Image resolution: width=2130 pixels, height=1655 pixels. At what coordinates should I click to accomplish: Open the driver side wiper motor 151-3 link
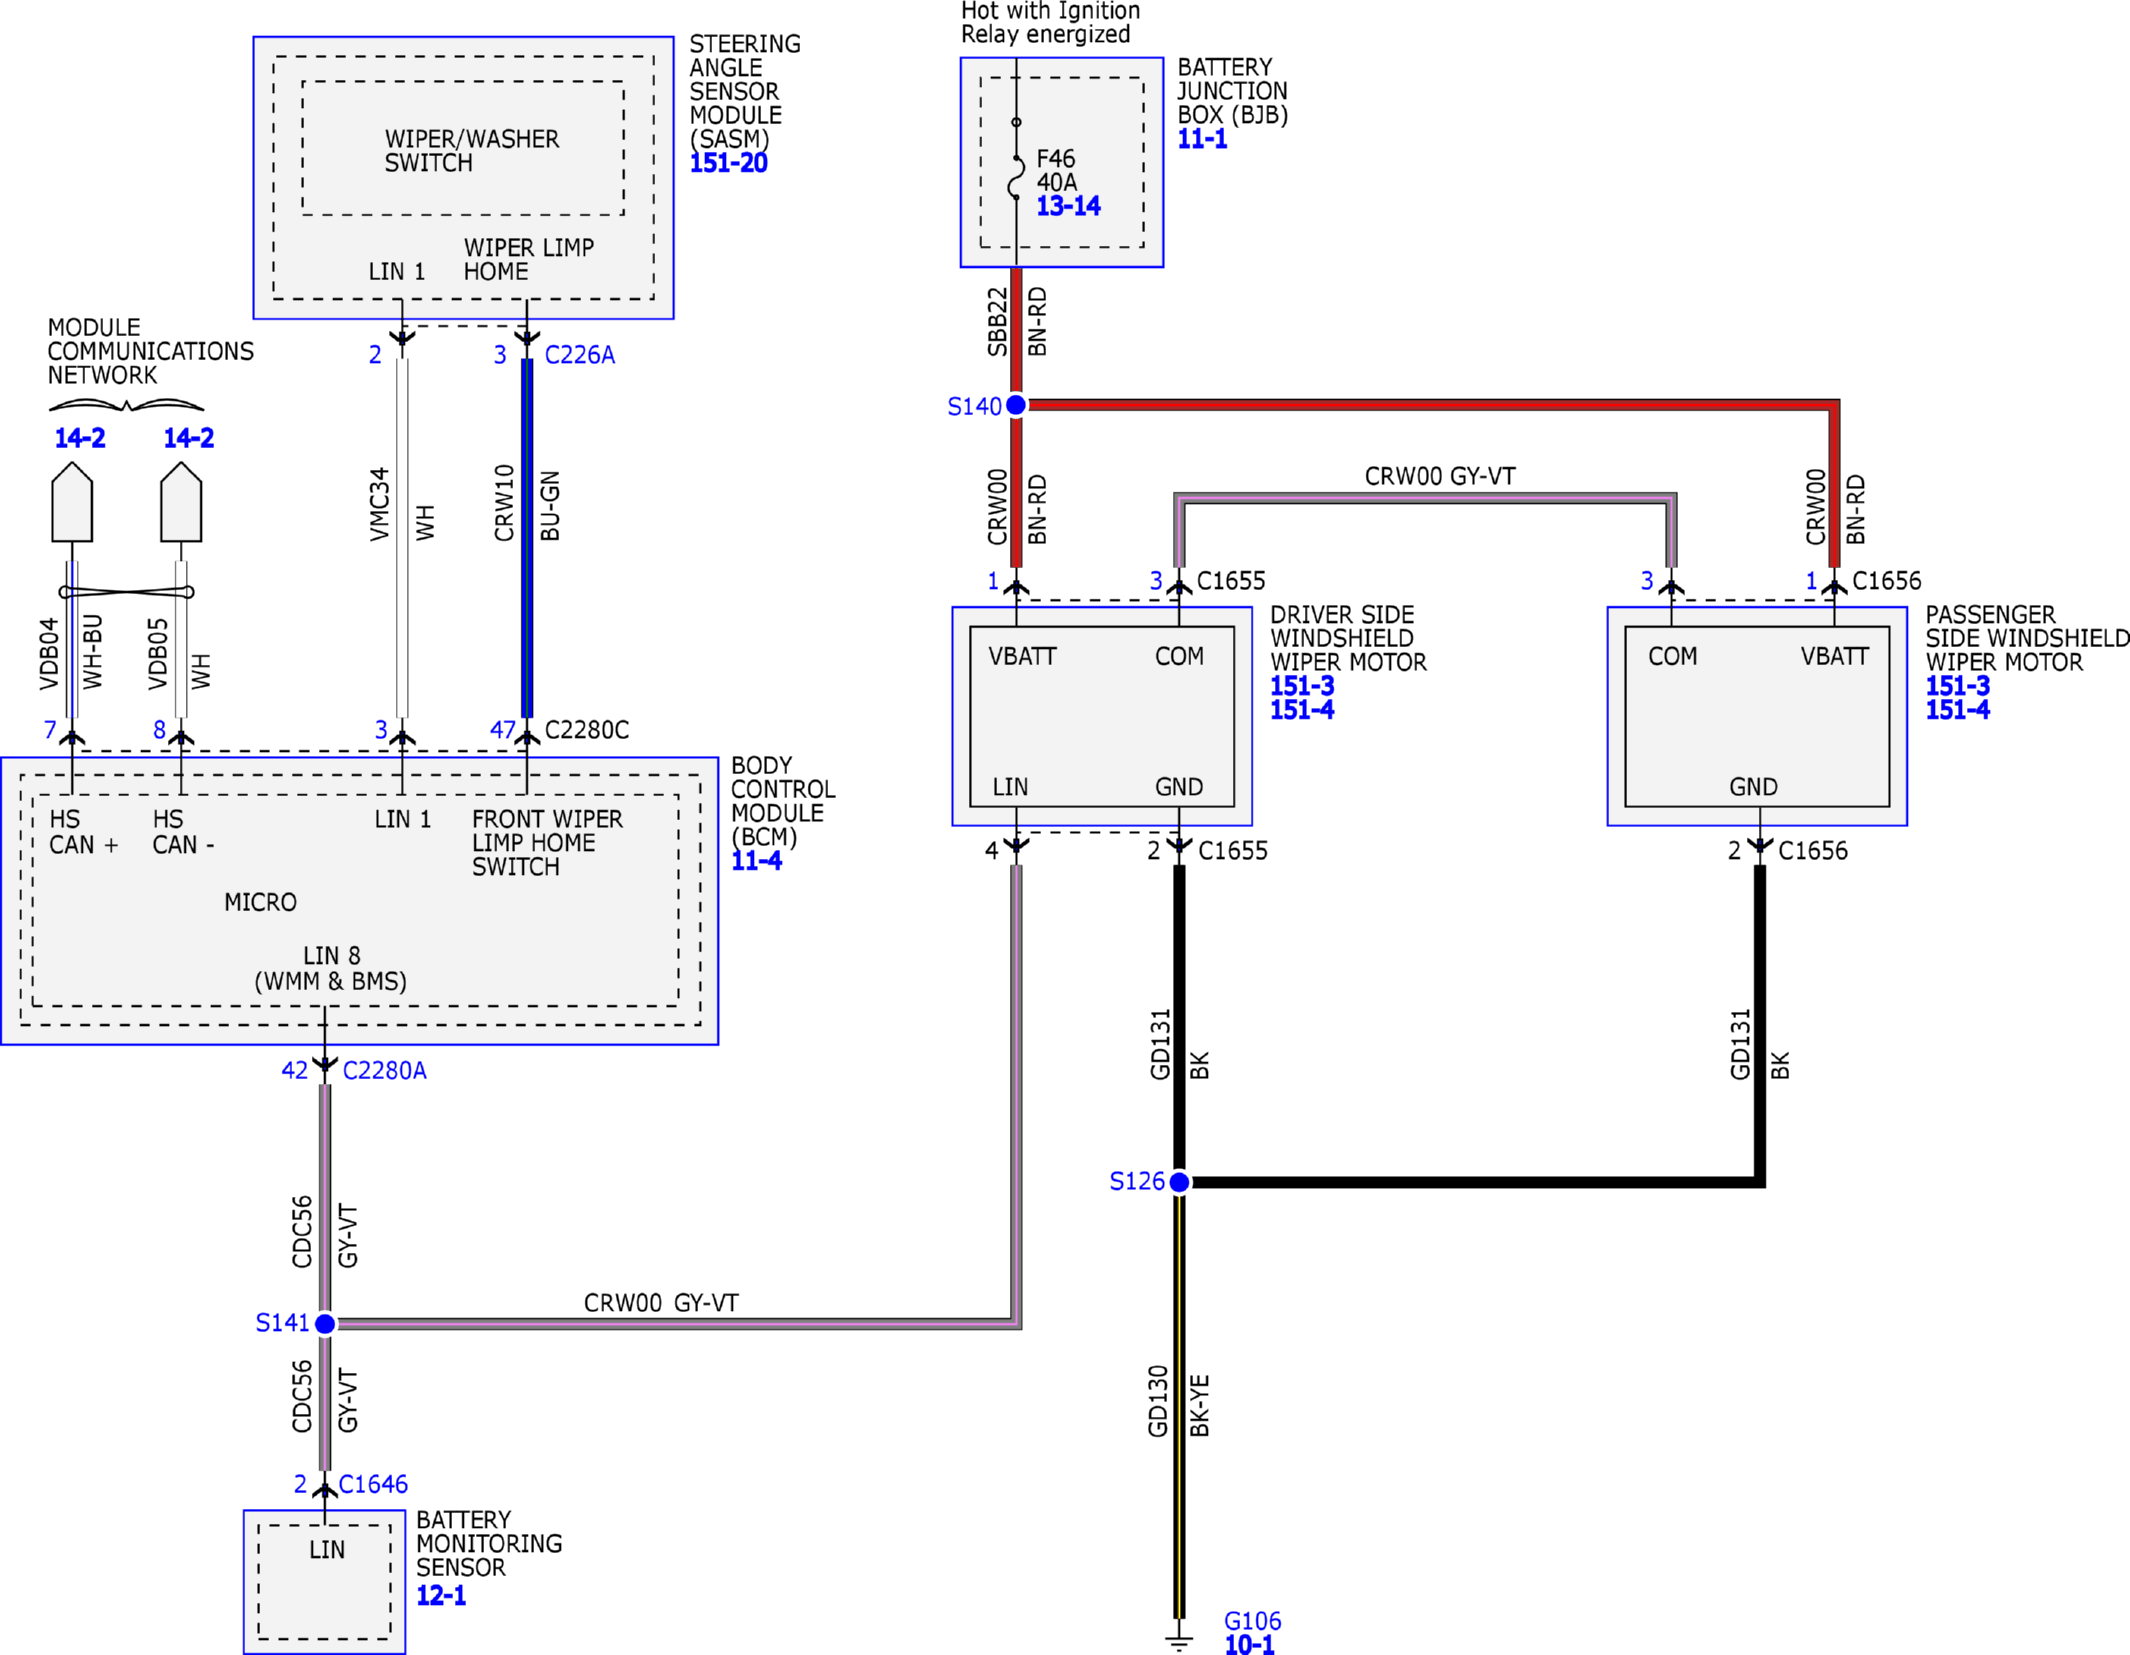(x=1302, y=686)
